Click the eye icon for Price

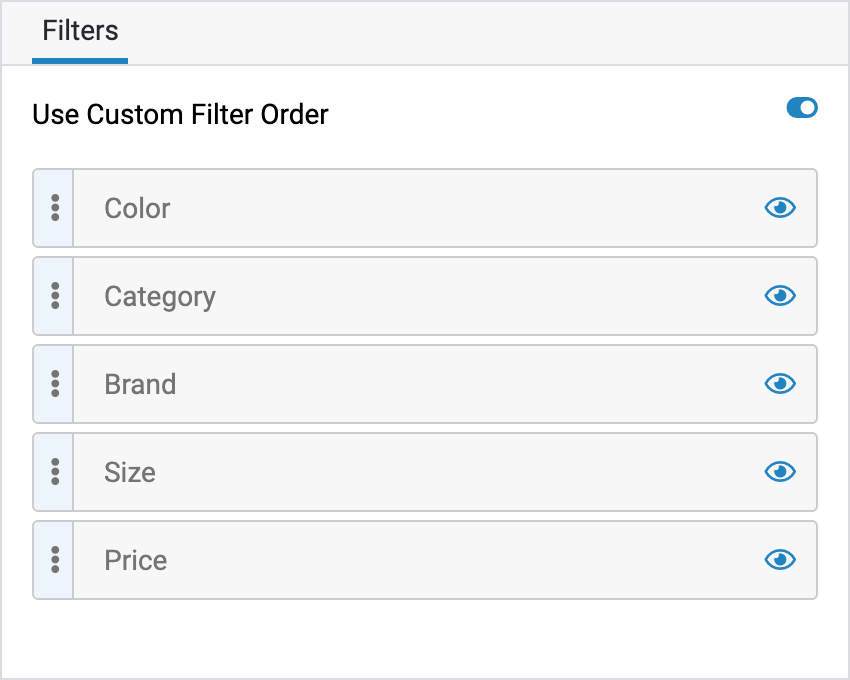click(780, 560)
